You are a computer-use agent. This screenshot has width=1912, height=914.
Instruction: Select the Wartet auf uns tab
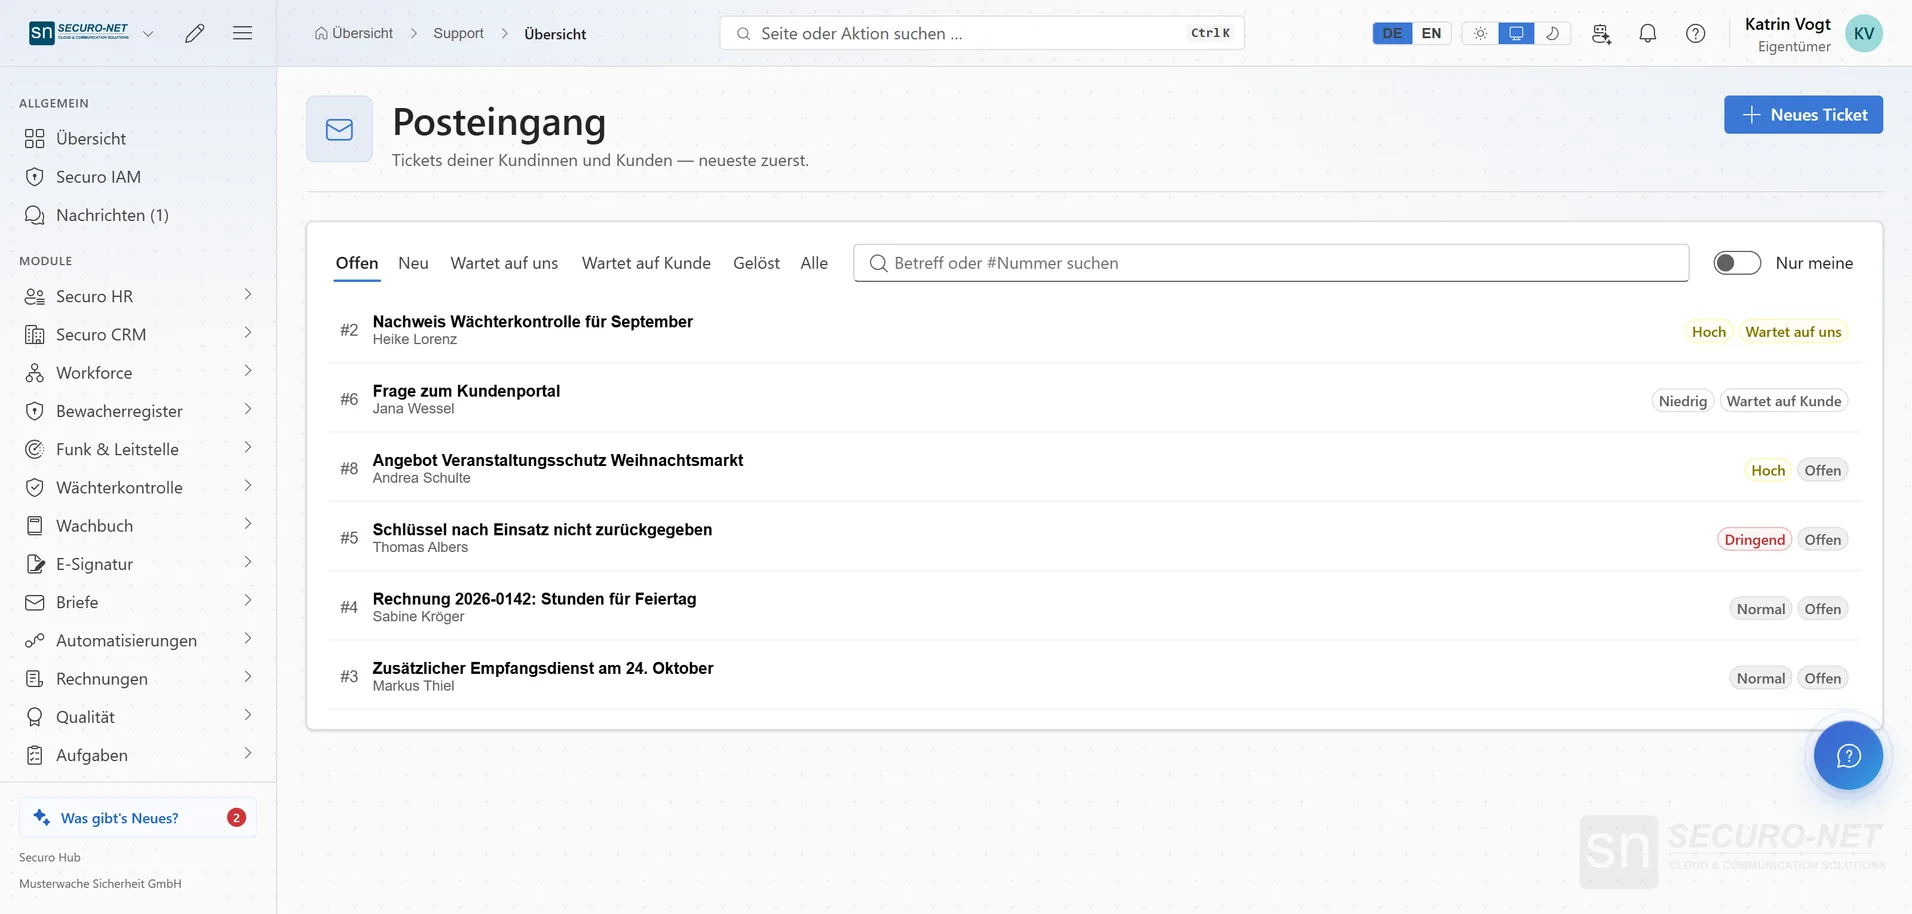[x=504, y=263]
